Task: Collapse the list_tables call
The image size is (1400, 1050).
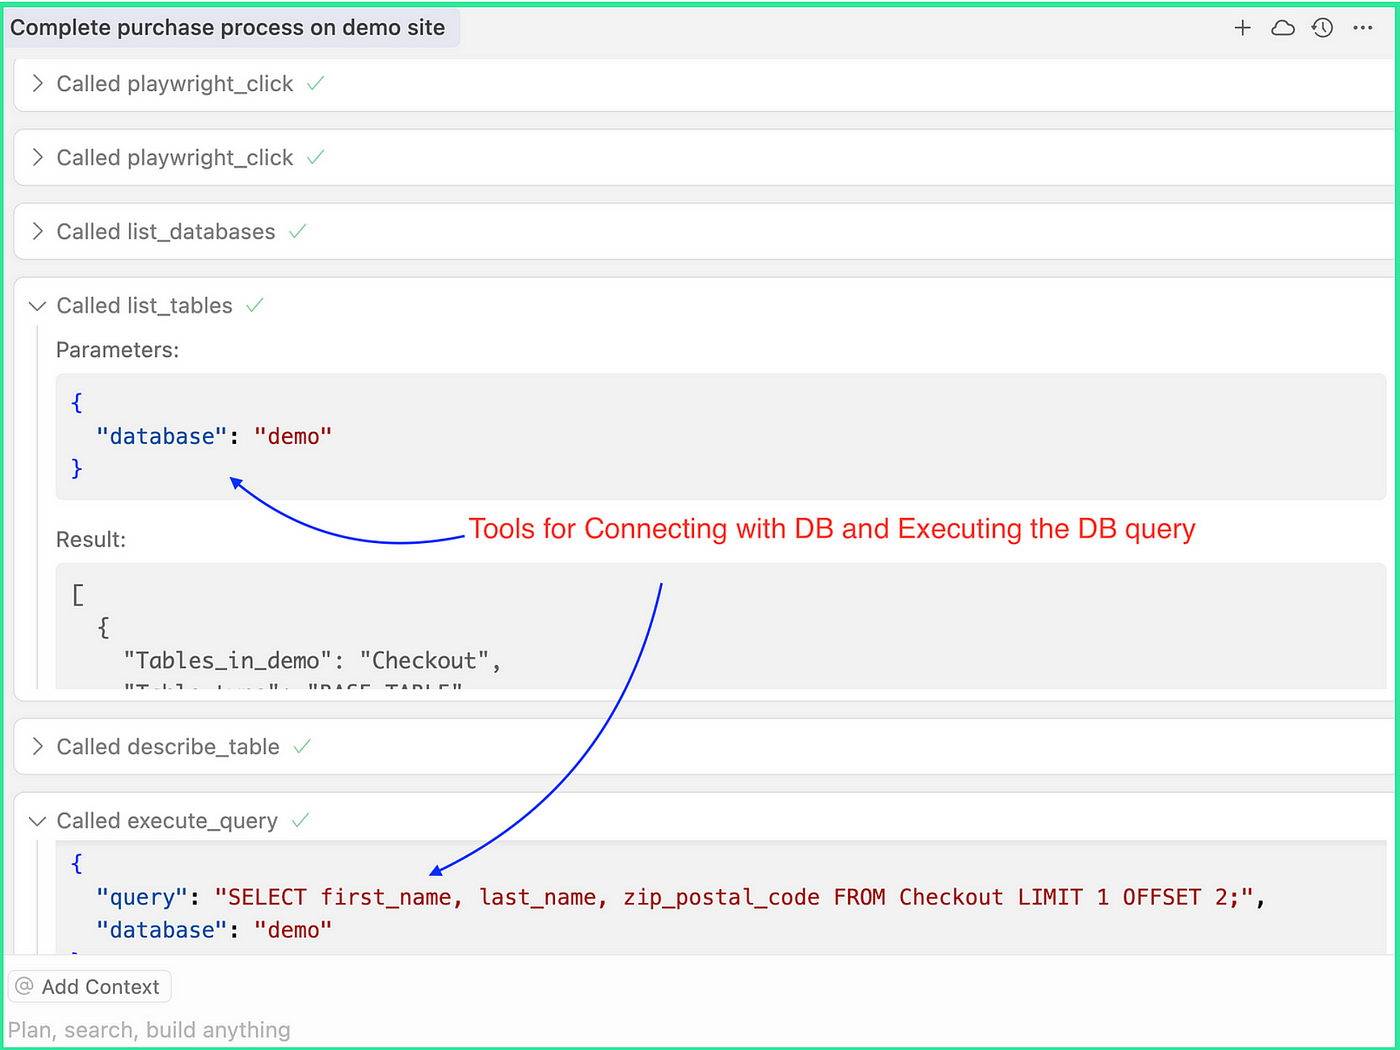Action: tap(37, 306)
